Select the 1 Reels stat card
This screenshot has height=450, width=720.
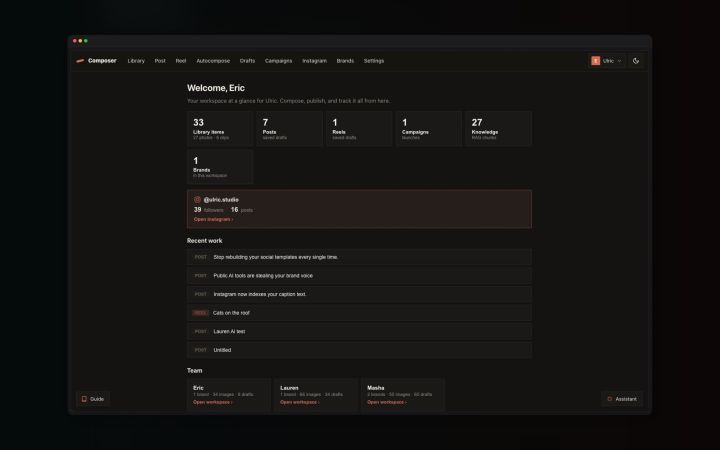pos(359,129)
